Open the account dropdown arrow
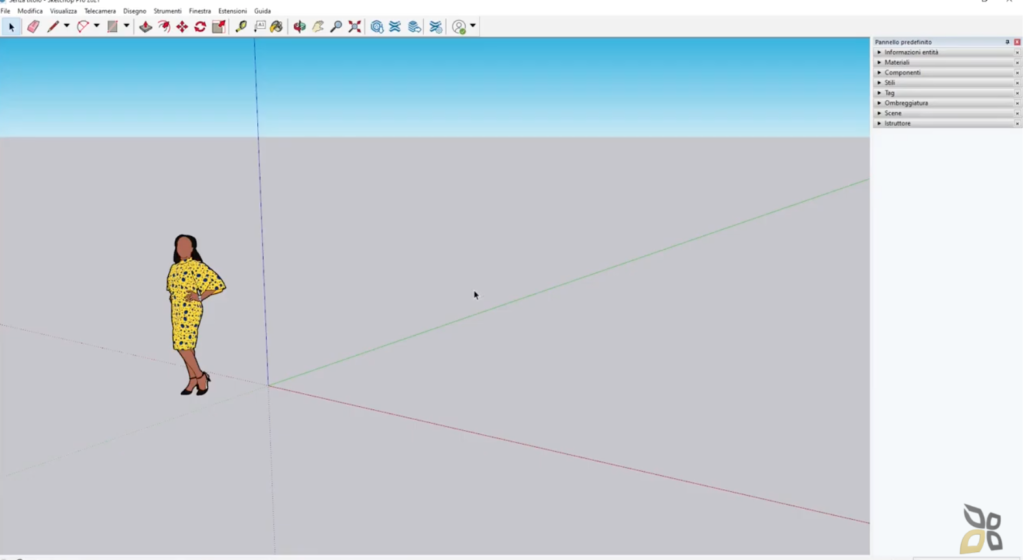The width and height of the screenshot is (1024, 560). coord(473,26)
